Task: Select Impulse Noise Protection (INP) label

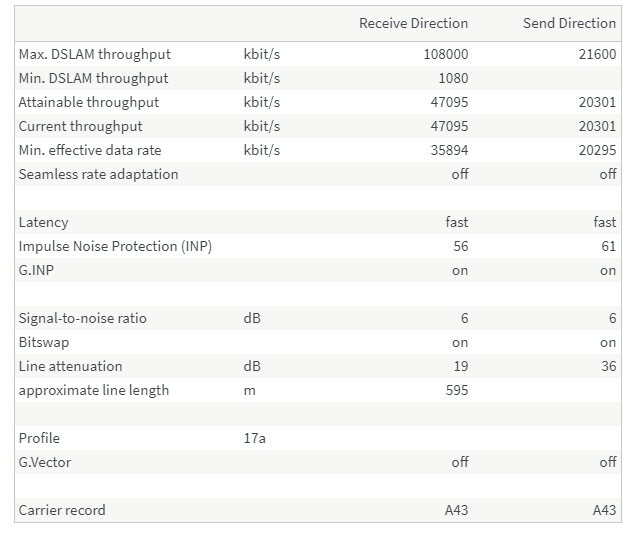Action: (115, 246)
